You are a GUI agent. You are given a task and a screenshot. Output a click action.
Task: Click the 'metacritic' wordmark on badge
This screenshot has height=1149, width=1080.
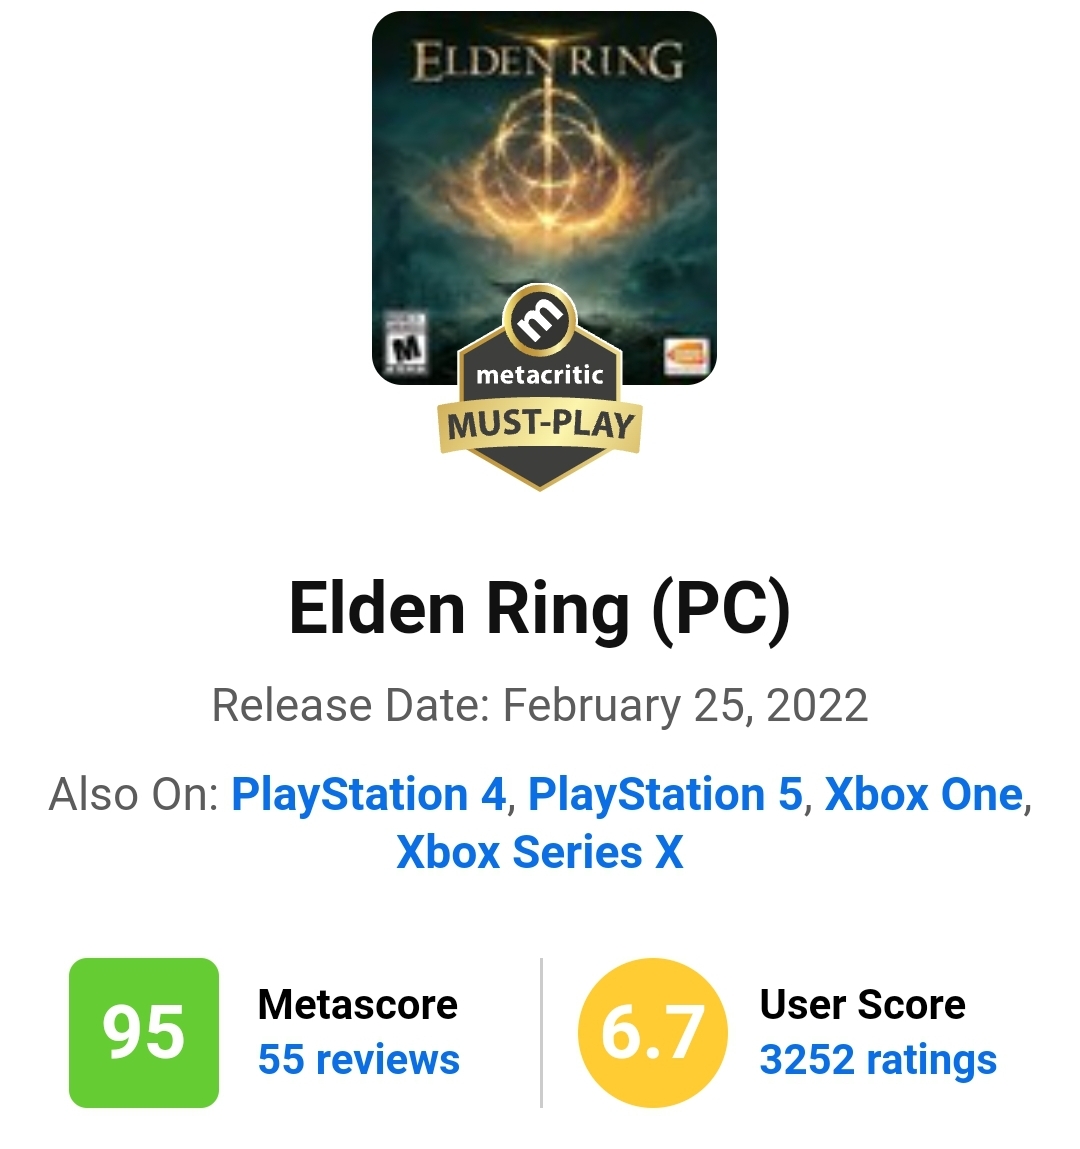click(540, 376)
